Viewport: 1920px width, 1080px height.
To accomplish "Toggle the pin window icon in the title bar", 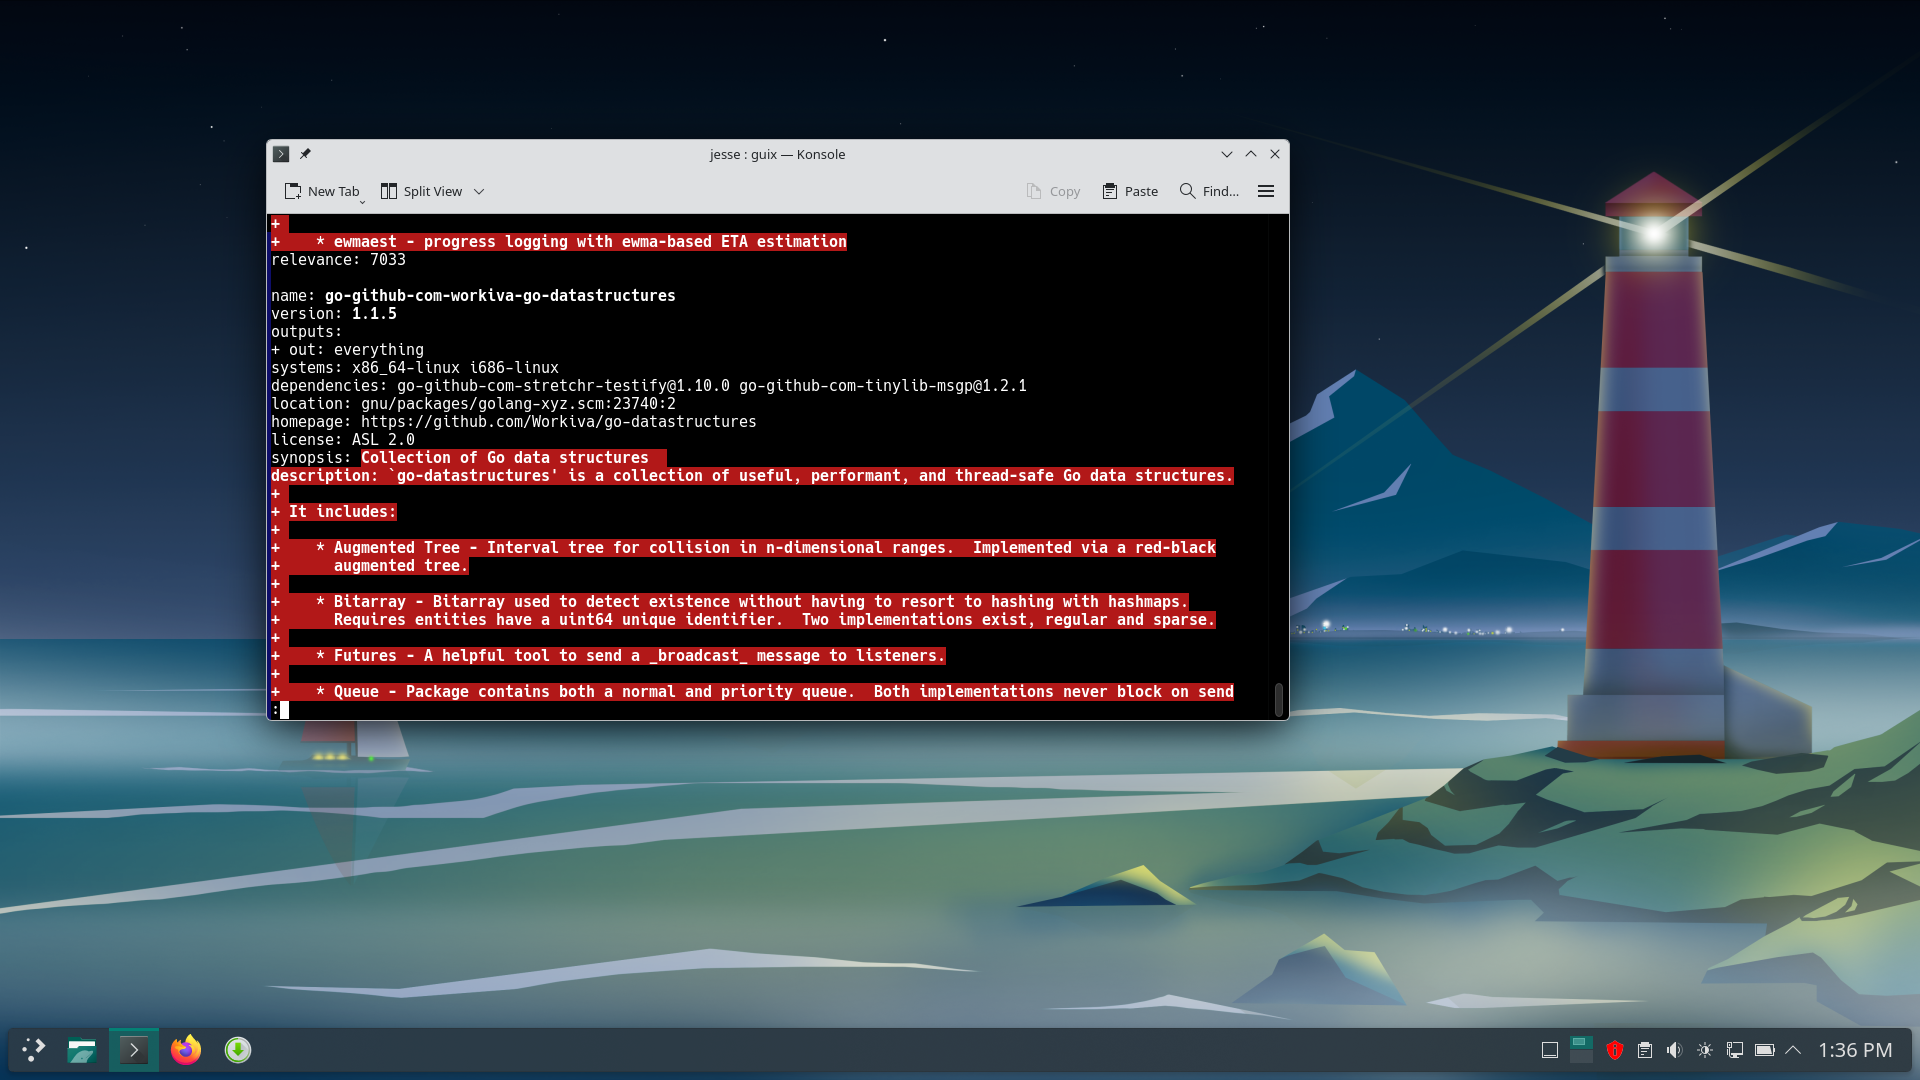I will [x=305, y=154].
